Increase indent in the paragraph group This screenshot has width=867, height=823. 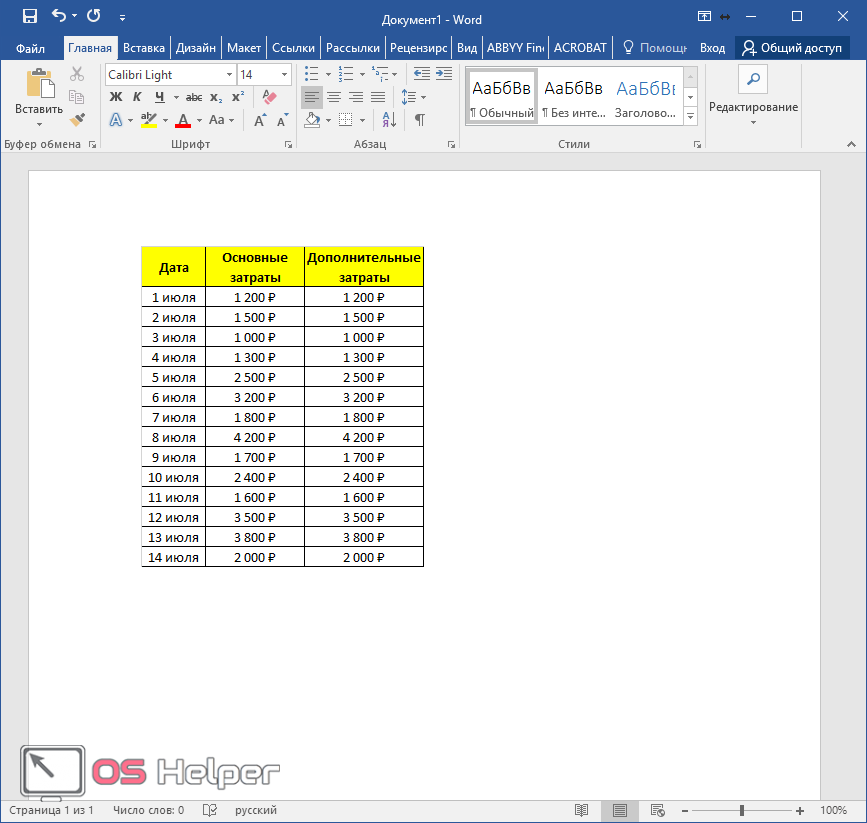click(x=444, y=74)
